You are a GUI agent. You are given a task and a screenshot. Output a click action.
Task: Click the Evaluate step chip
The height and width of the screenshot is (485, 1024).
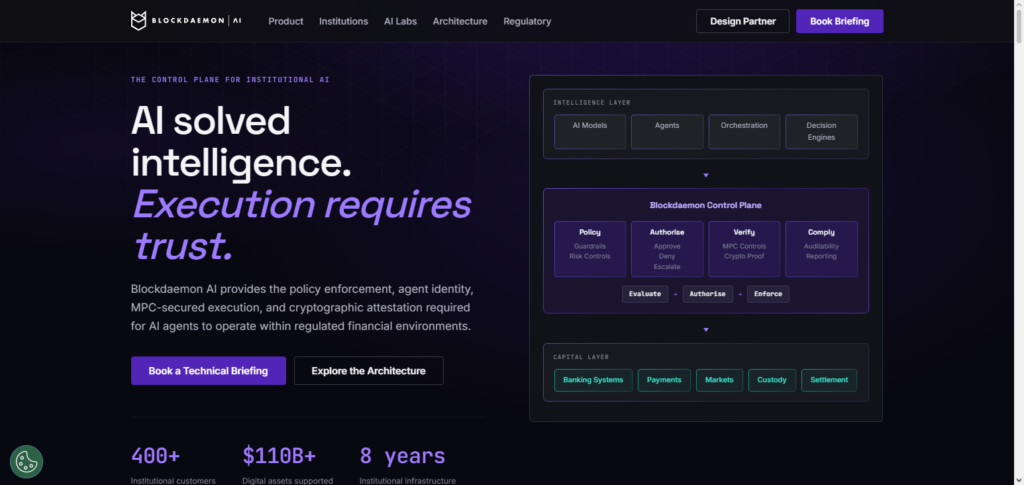(x=645, y=294)
